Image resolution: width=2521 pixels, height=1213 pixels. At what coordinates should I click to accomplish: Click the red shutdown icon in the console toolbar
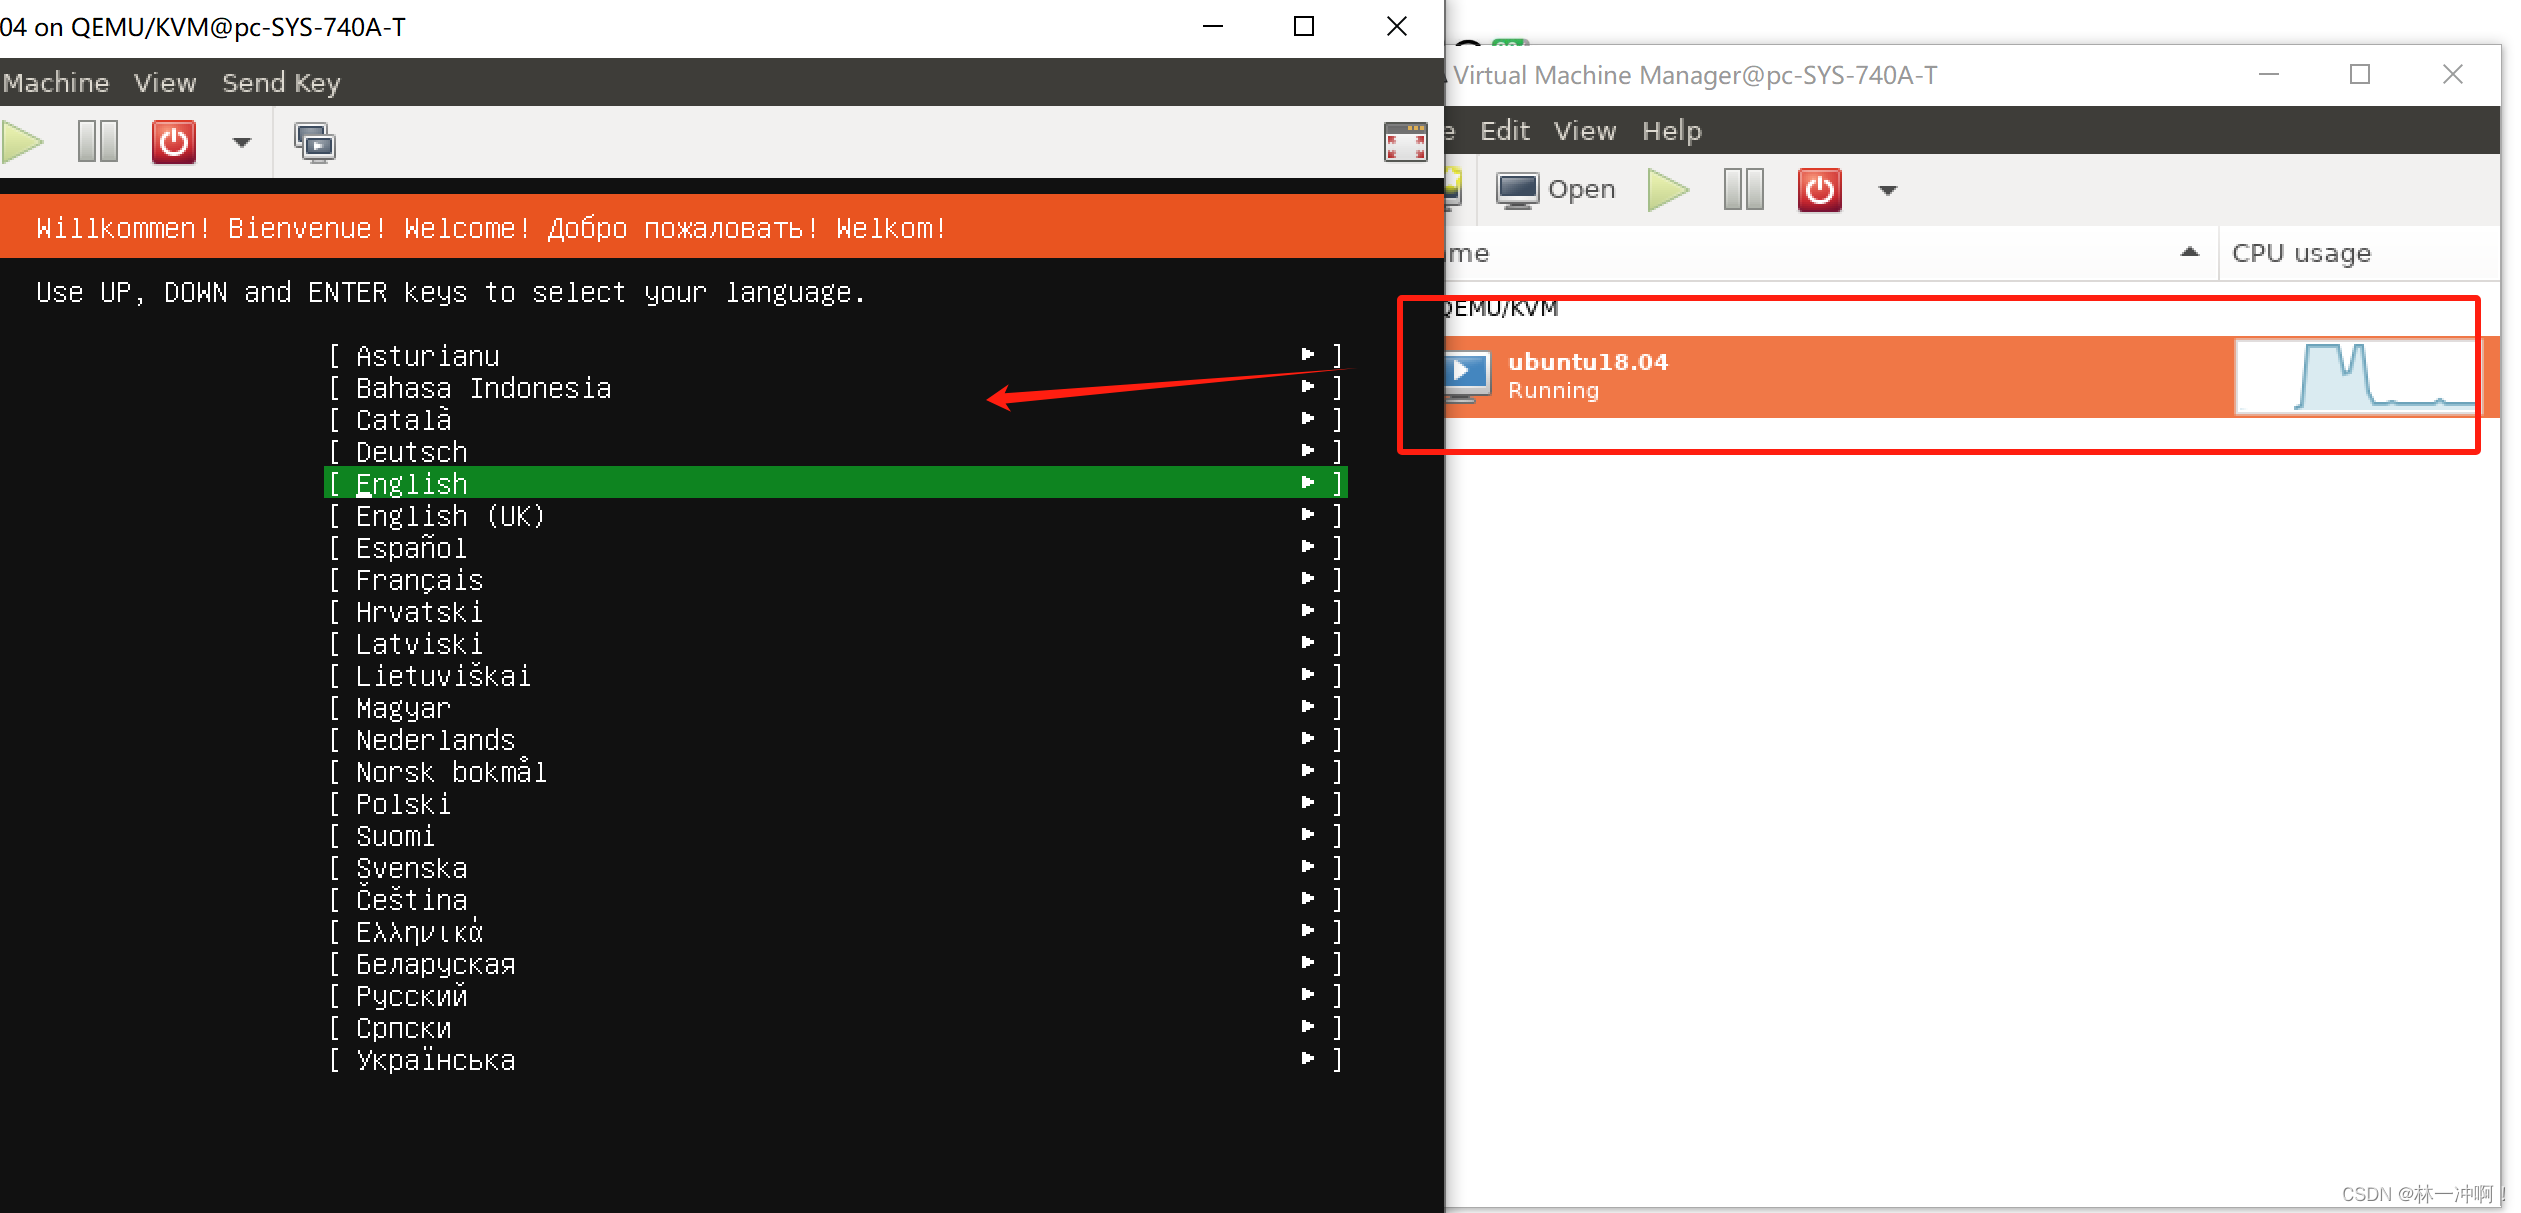[x=172, y=141]
